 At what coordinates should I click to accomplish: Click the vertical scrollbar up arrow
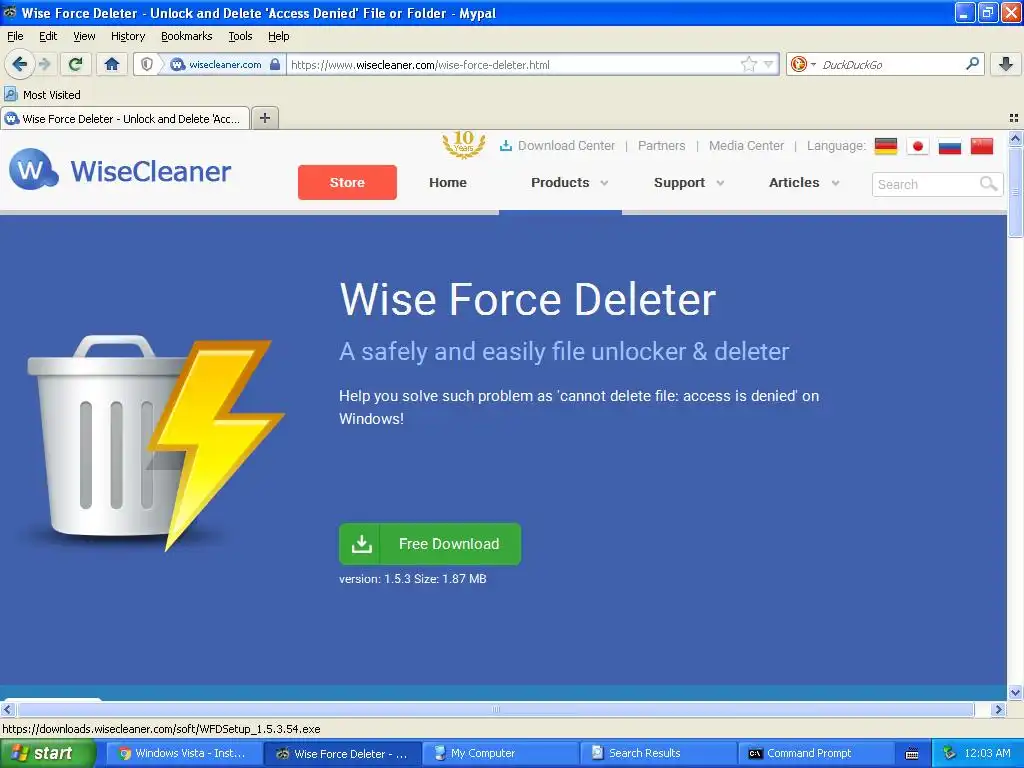(x=1015, y=138)
